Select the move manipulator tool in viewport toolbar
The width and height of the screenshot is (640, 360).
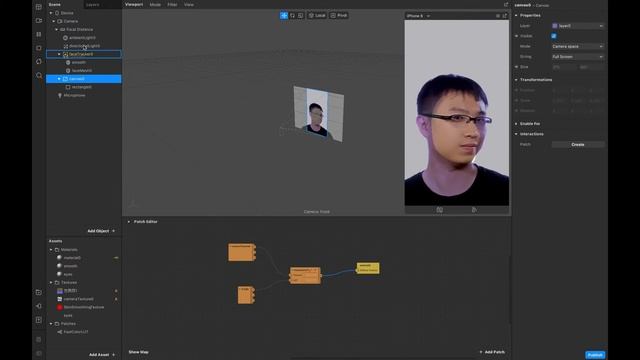pos(284,16)
